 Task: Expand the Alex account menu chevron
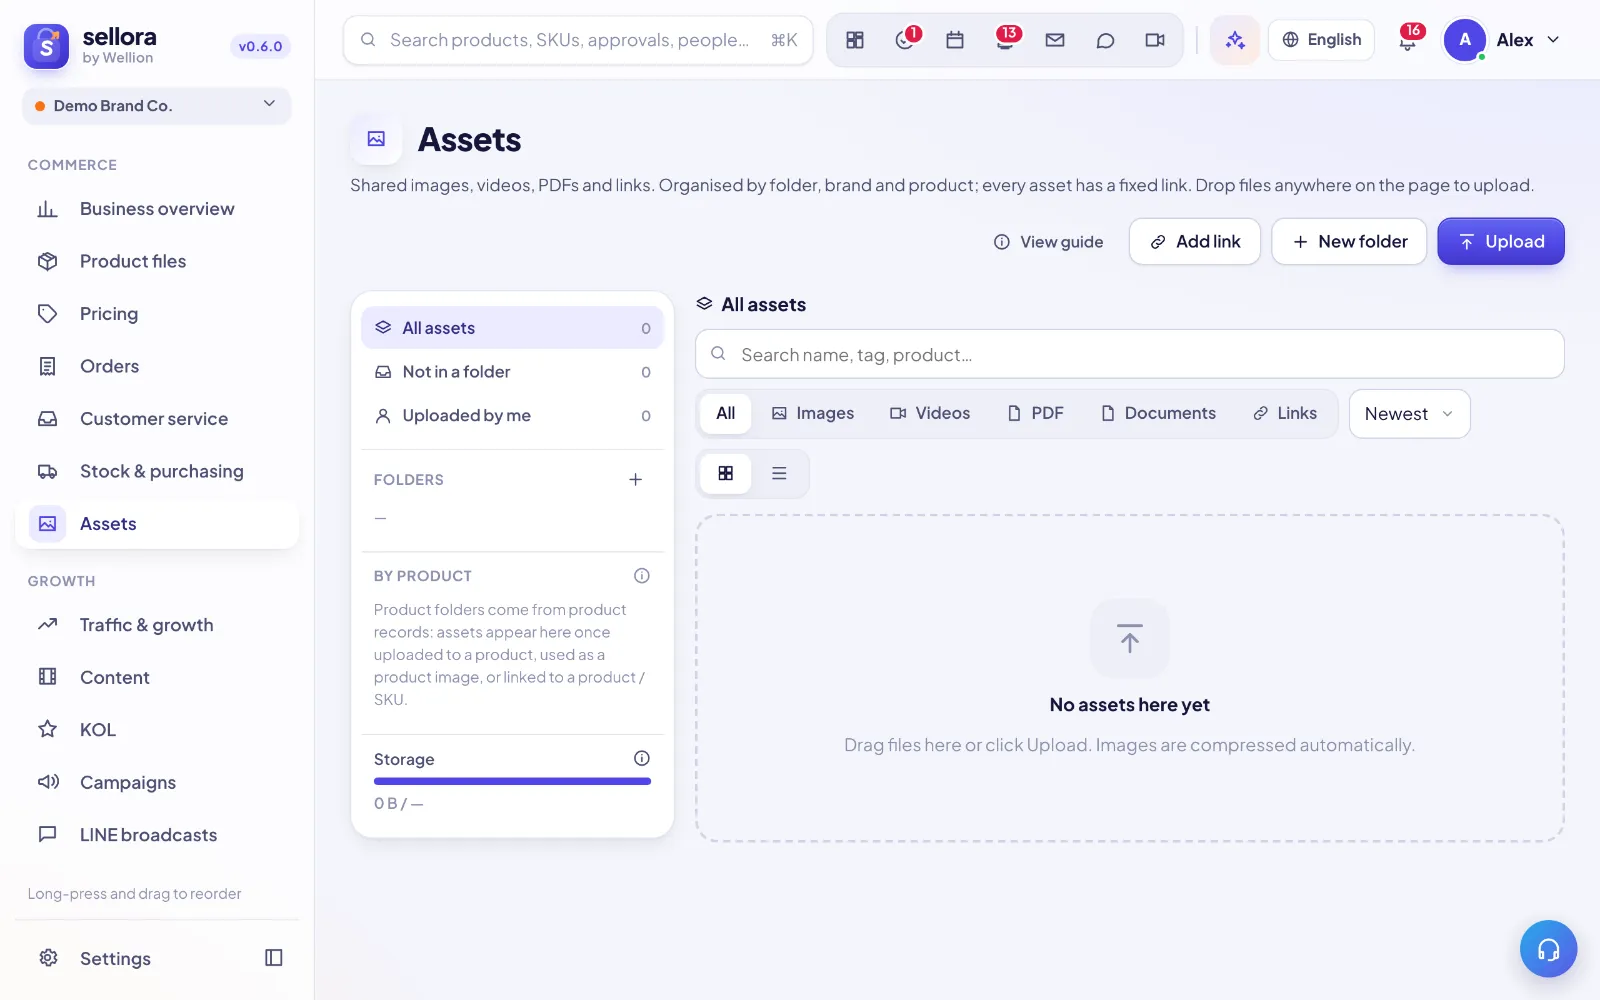[1554, 40]
